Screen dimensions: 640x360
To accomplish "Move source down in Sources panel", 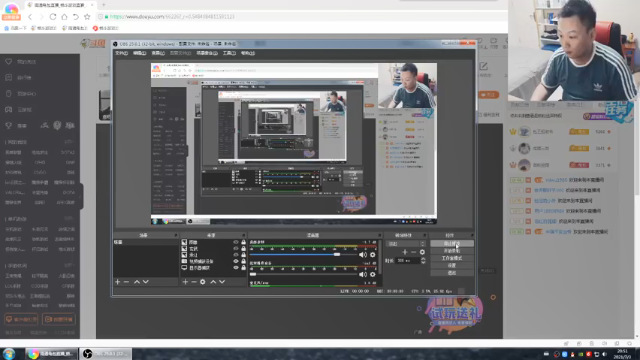I will [x=222, y=282].
